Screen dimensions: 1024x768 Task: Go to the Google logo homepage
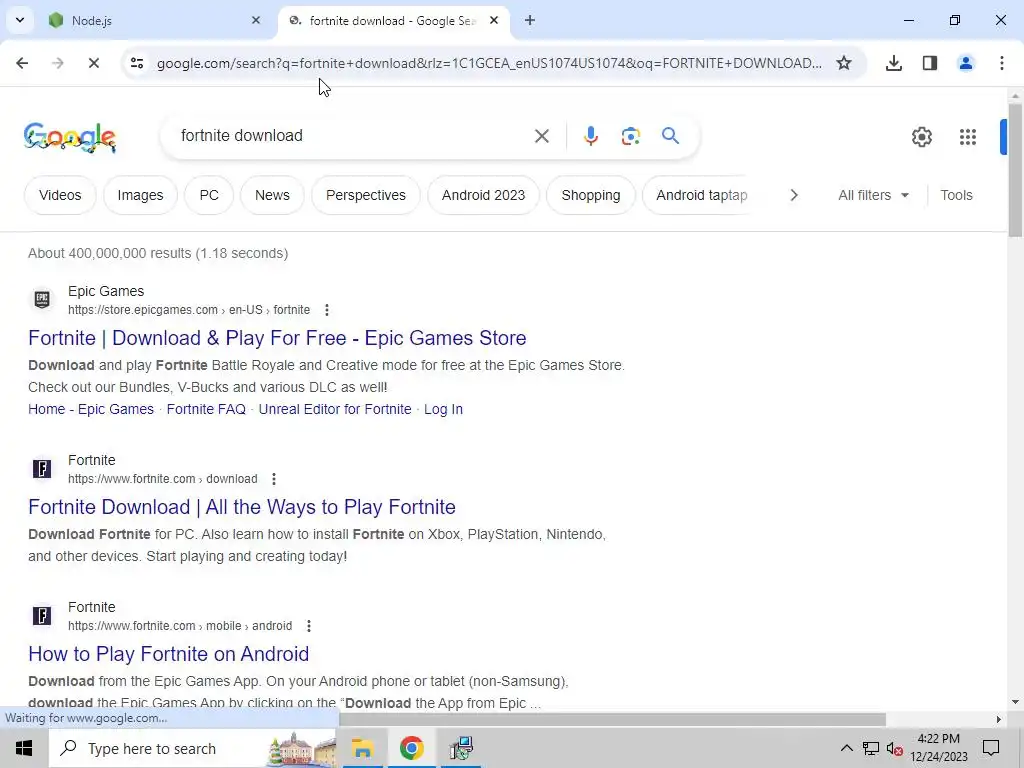70,137
